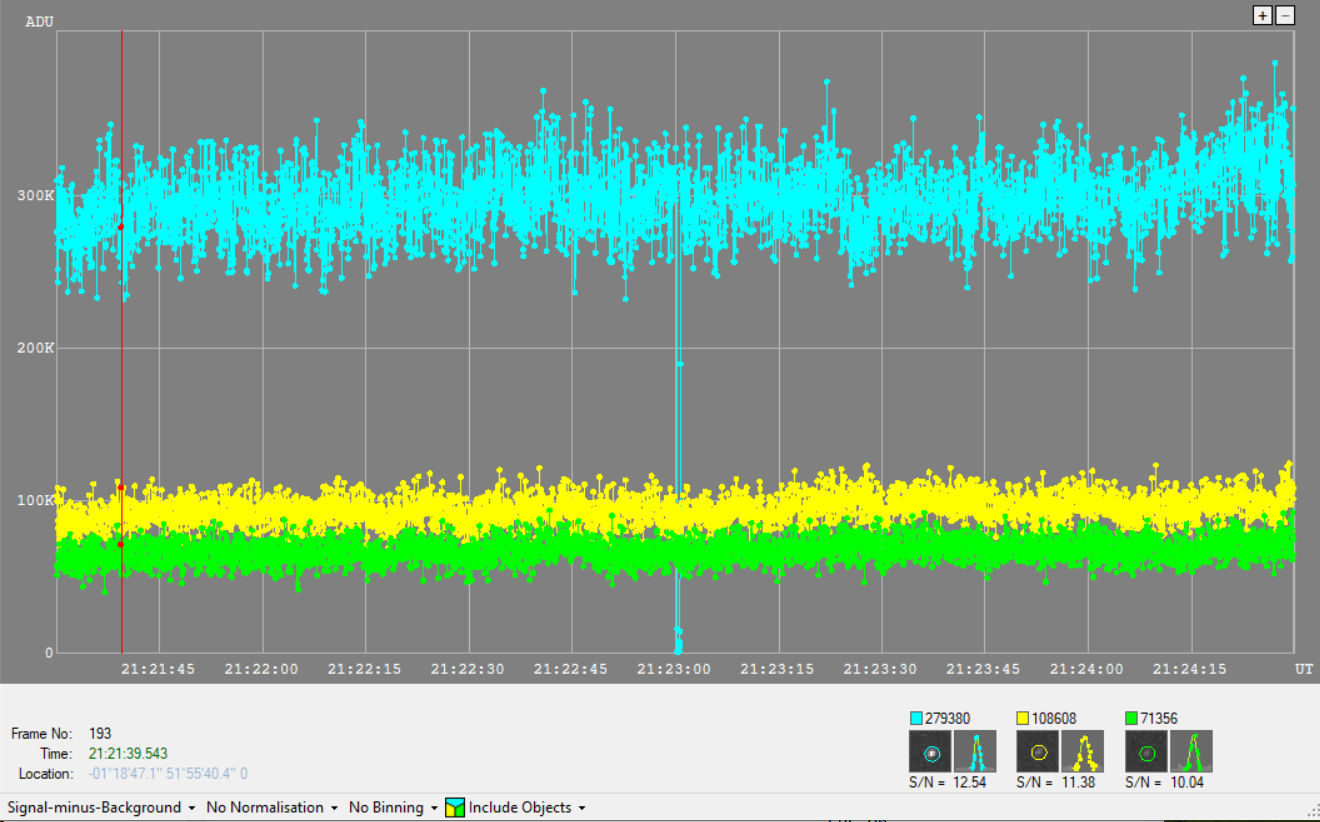The height and width of the screenshot is (822, 1320).
Task: Click the green star aperture thumbnail
Action: tap(1146, 752)
